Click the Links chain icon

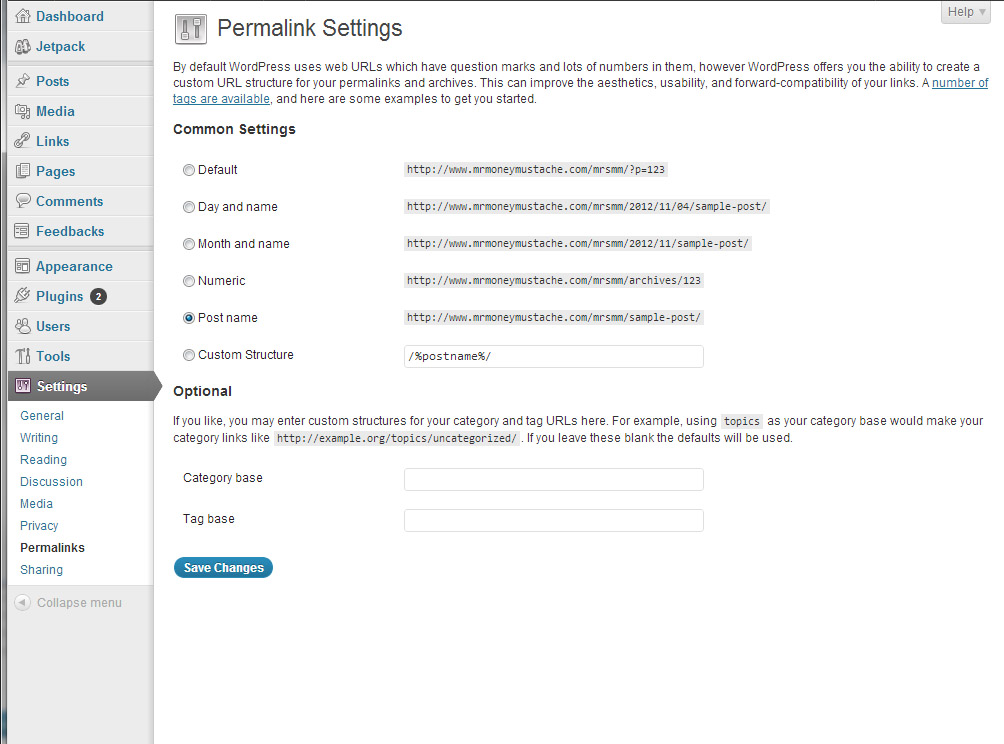point(23,141)
